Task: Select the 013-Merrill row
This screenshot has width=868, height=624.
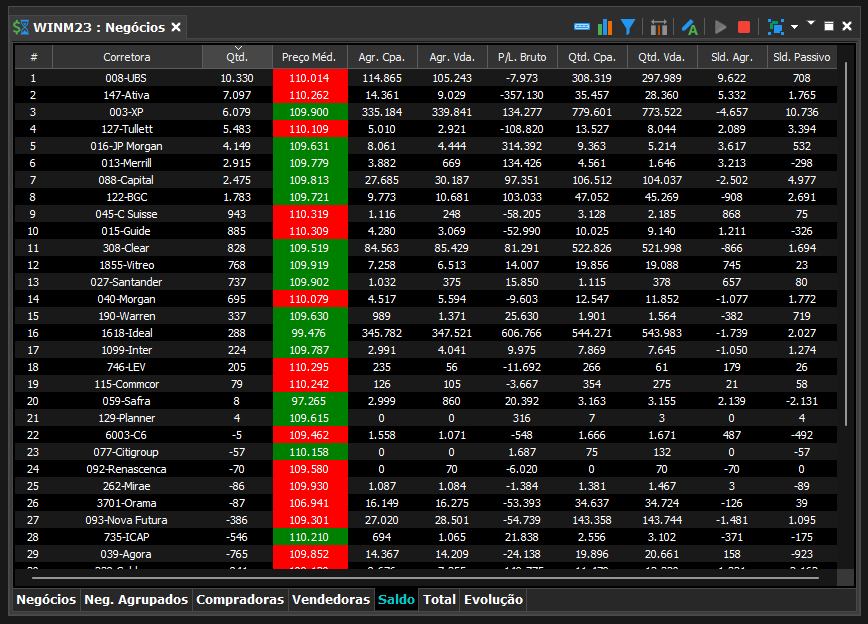Action: tap(426, 163)
